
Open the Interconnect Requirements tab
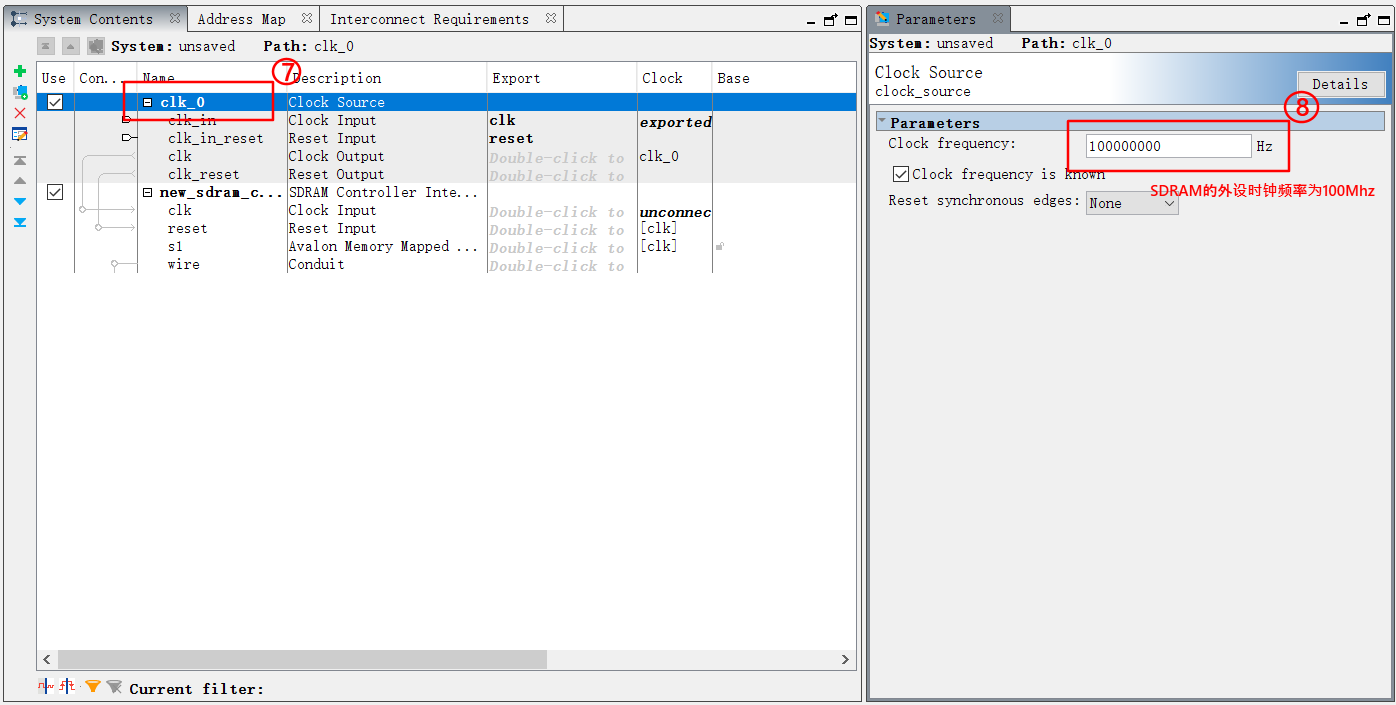pyautogui.click(x=431, y=17)
